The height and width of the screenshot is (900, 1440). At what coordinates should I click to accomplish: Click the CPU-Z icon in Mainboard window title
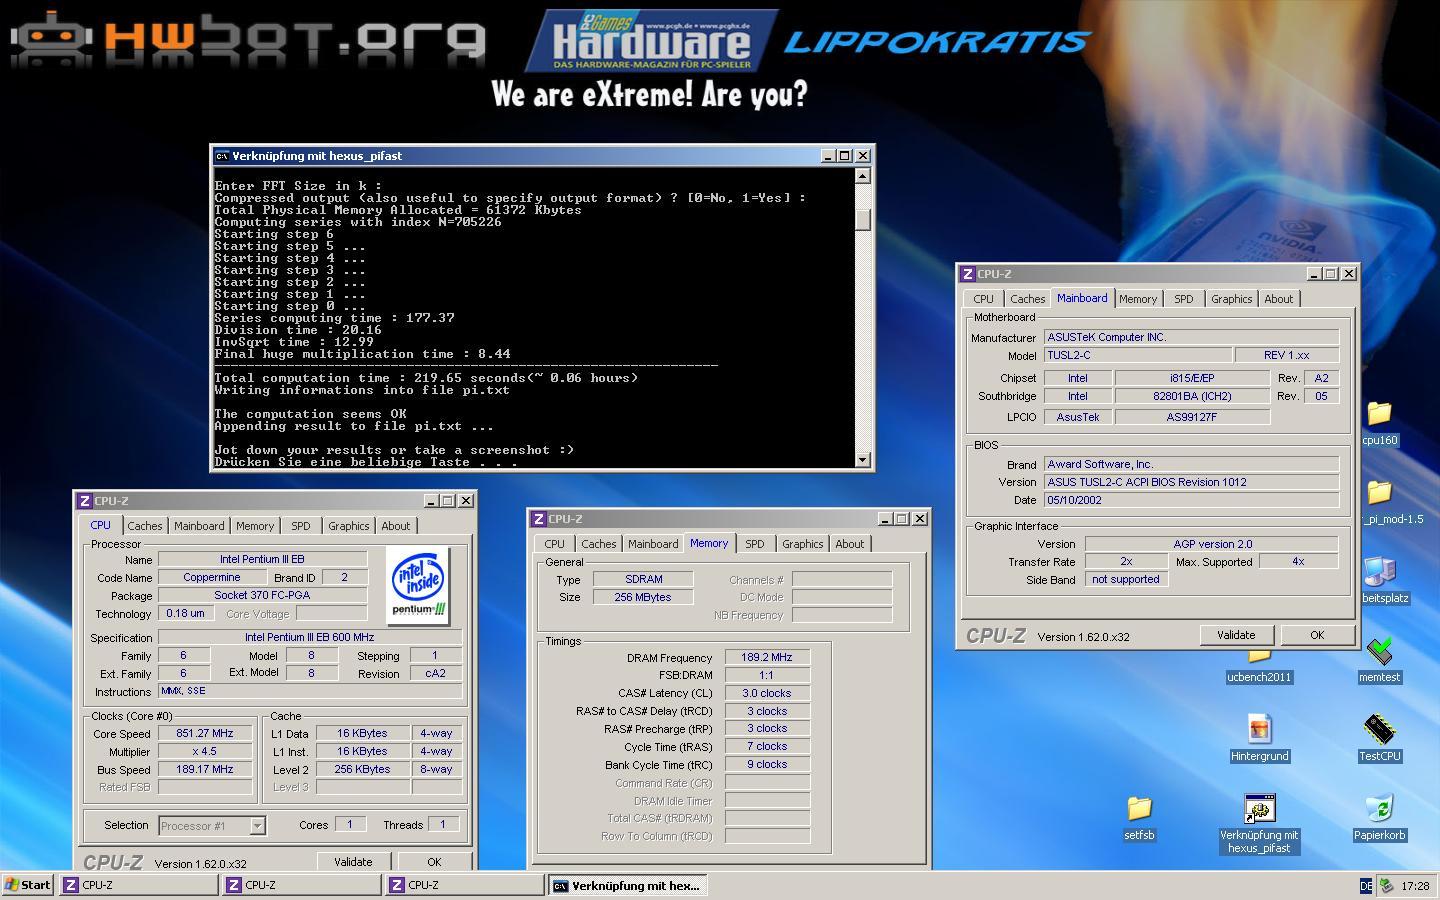[x=967, y=274]
